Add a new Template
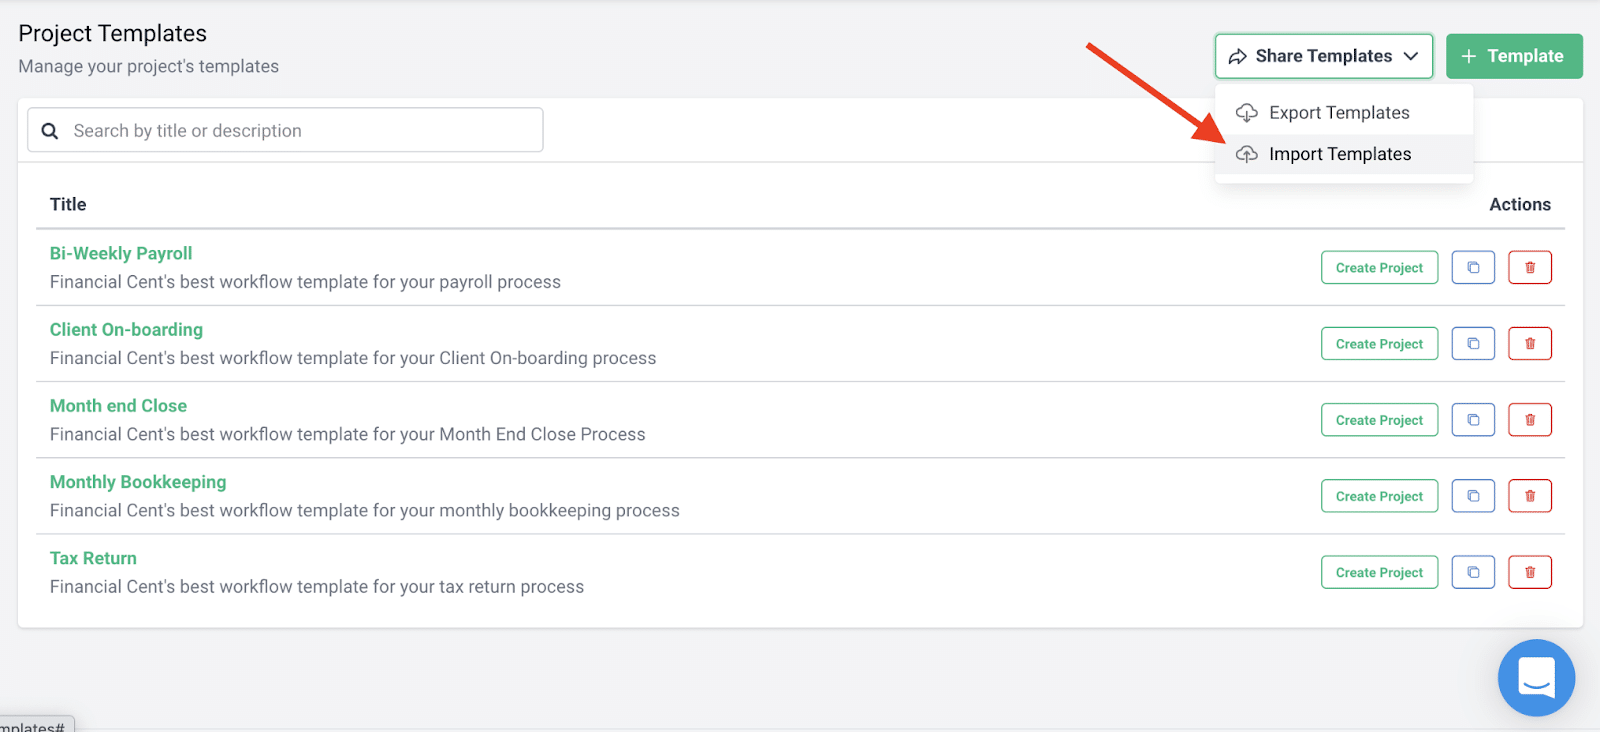The height and width of the screenshot is (732, 1600). click(x=1514, y=56)
